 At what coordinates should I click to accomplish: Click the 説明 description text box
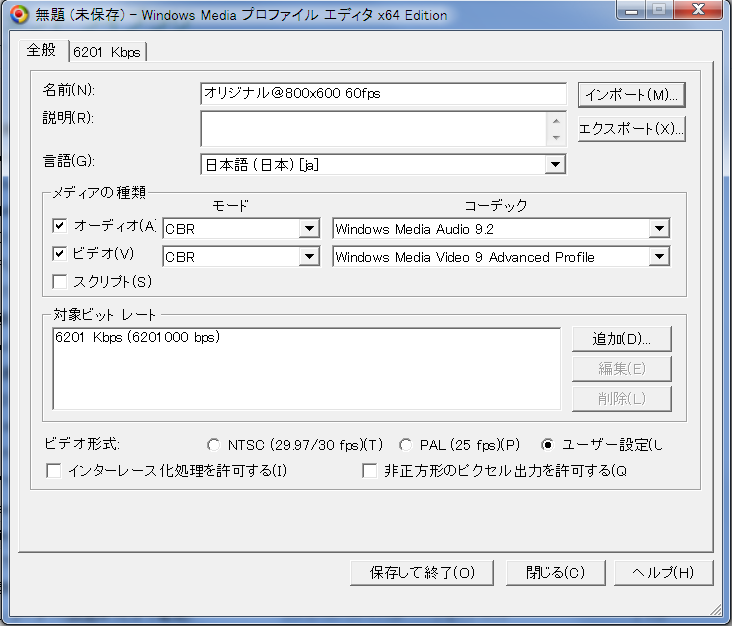point(373,129)
